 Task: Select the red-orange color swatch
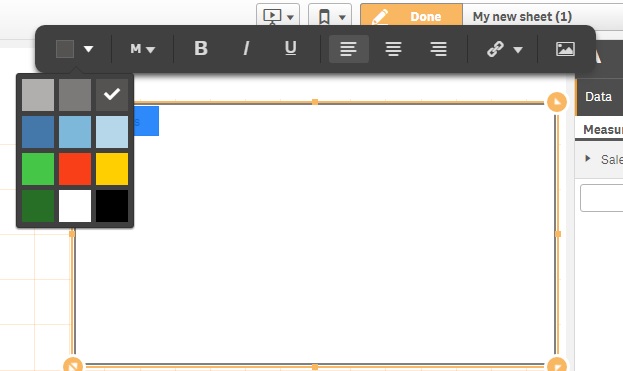(x=75, y=169)
